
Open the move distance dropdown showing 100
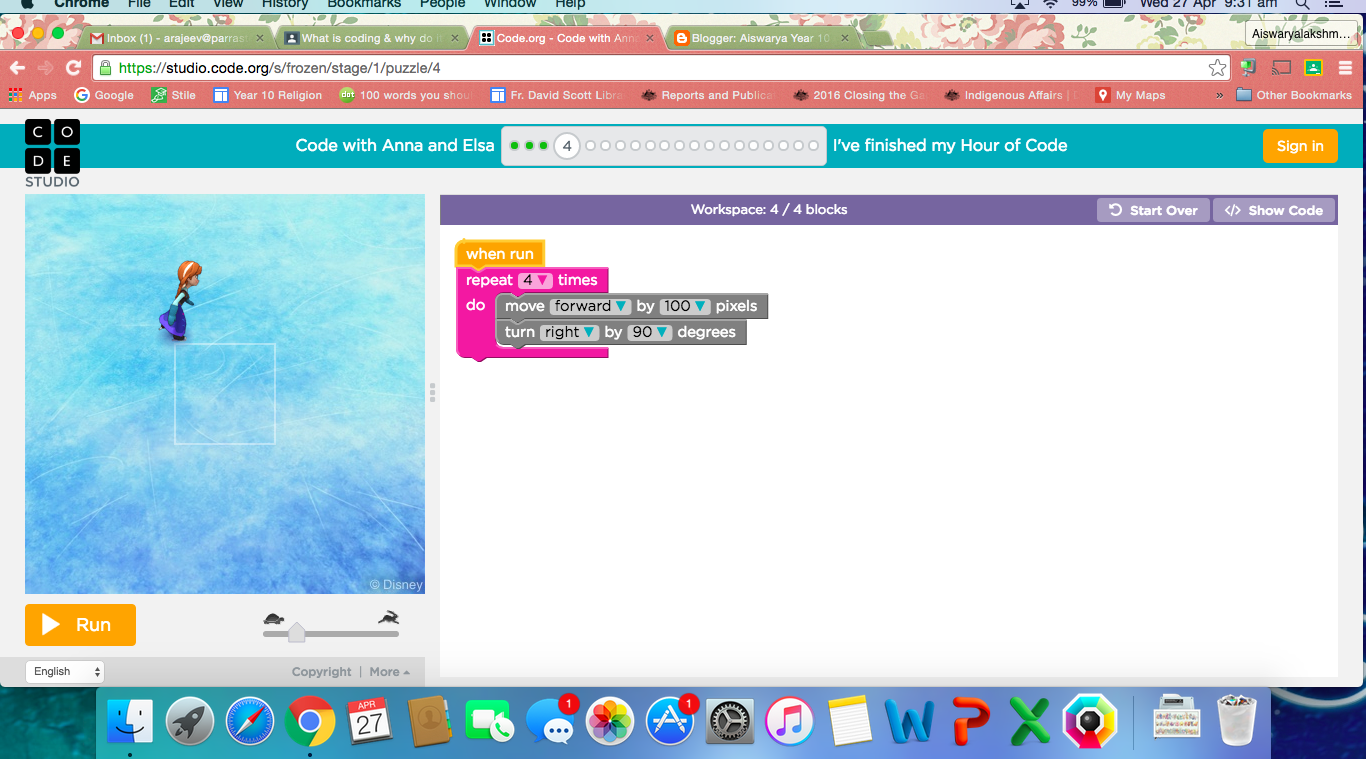click(x=684, y=306)
